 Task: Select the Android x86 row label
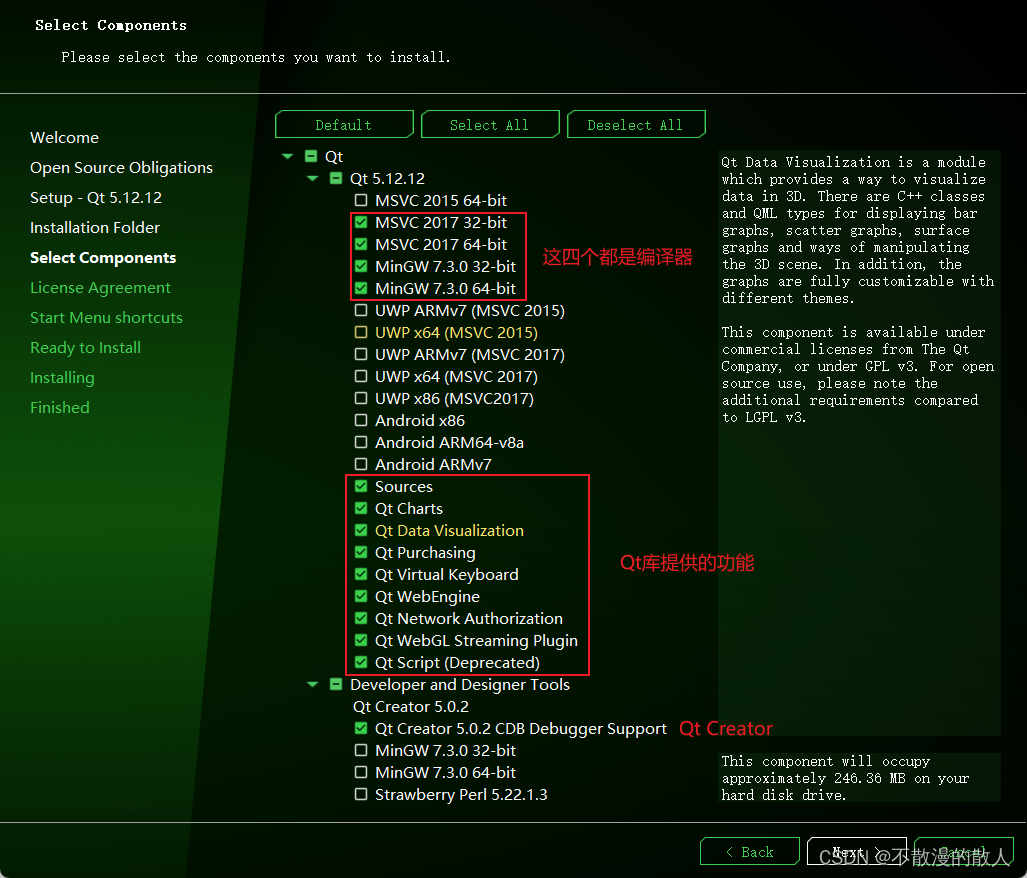[x=420, y=420]
